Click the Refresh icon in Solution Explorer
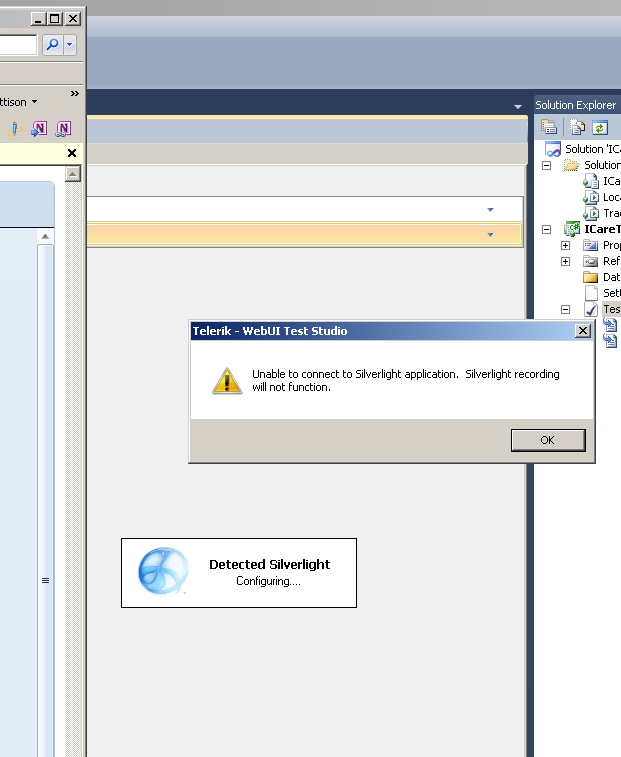 [x=600, y=127]
